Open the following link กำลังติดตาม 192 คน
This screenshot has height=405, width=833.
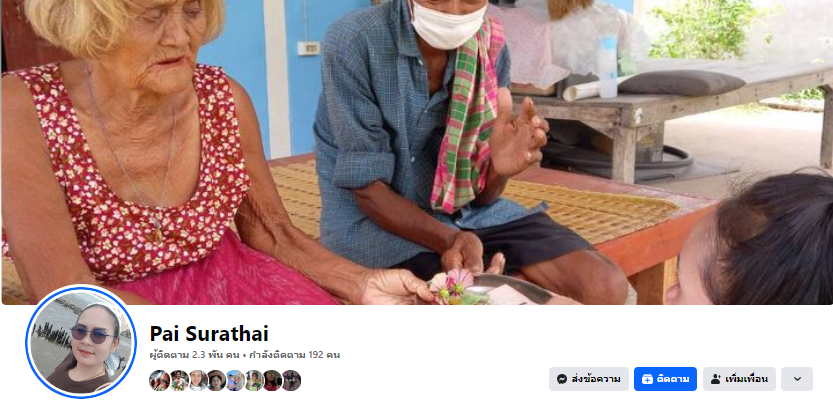pyautogui.click(x=294, y=355)
